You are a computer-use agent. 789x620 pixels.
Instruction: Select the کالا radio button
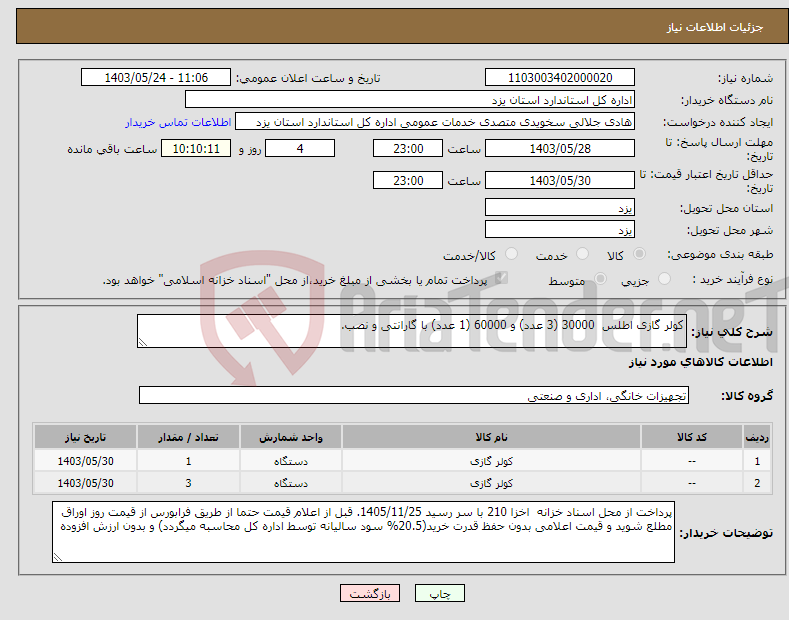[x=639, y=254]
